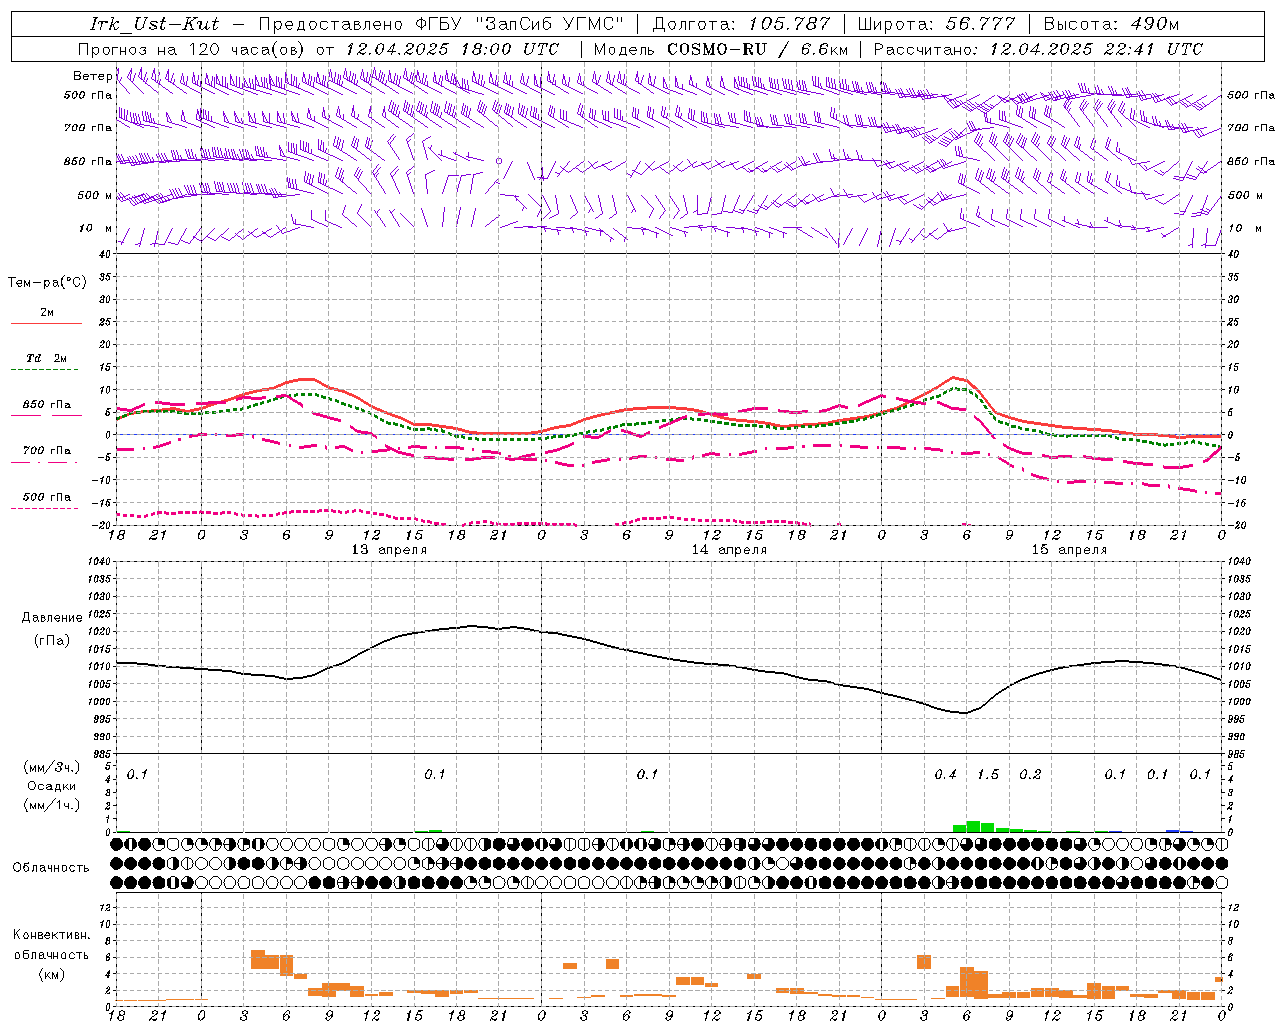Select the 850 гПа temperature legend entry
The width and height of the screenshot is (1280, 1024).
tap(47, 405)
